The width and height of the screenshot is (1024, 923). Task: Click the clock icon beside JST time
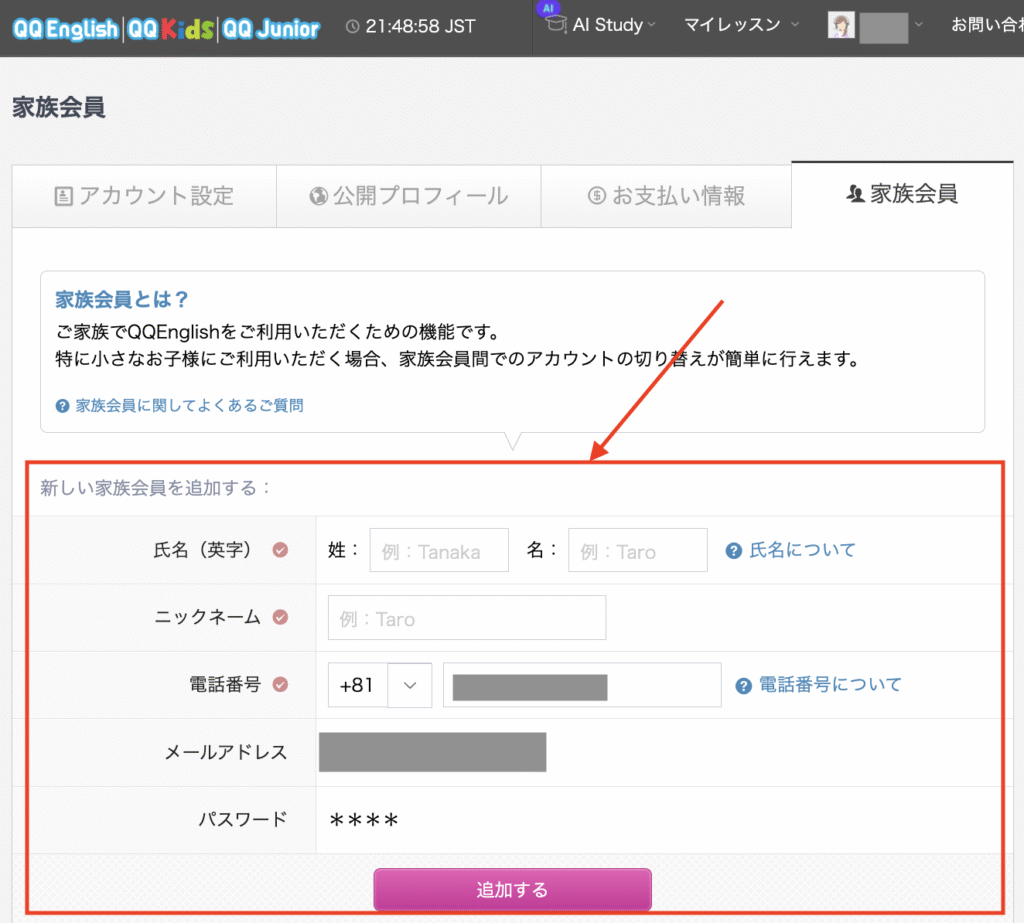(x=352, y=27)
